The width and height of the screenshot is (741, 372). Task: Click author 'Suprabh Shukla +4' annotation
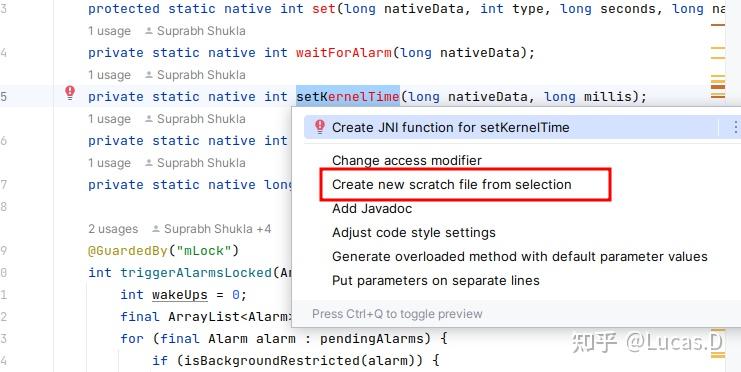(212, 229)
